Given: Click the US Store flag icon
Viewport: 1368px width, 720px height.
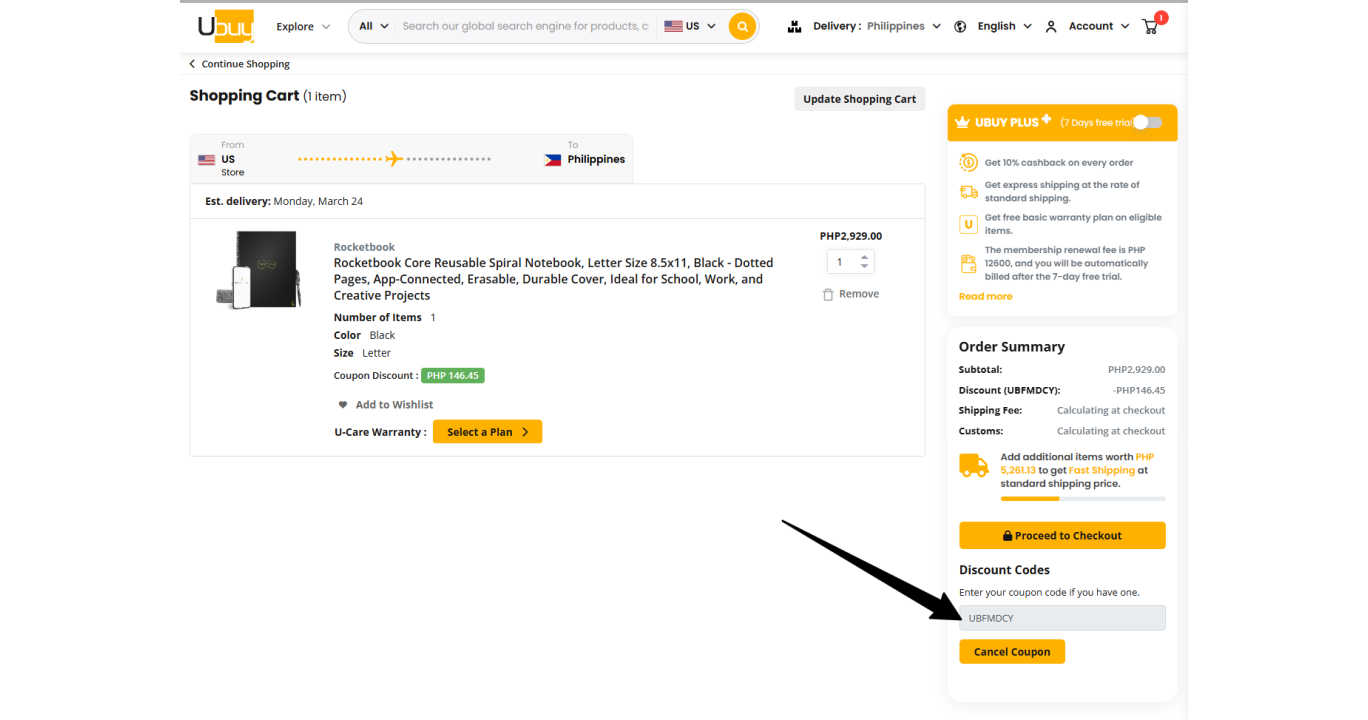Looking at the screenshot, I should [207, 160].
